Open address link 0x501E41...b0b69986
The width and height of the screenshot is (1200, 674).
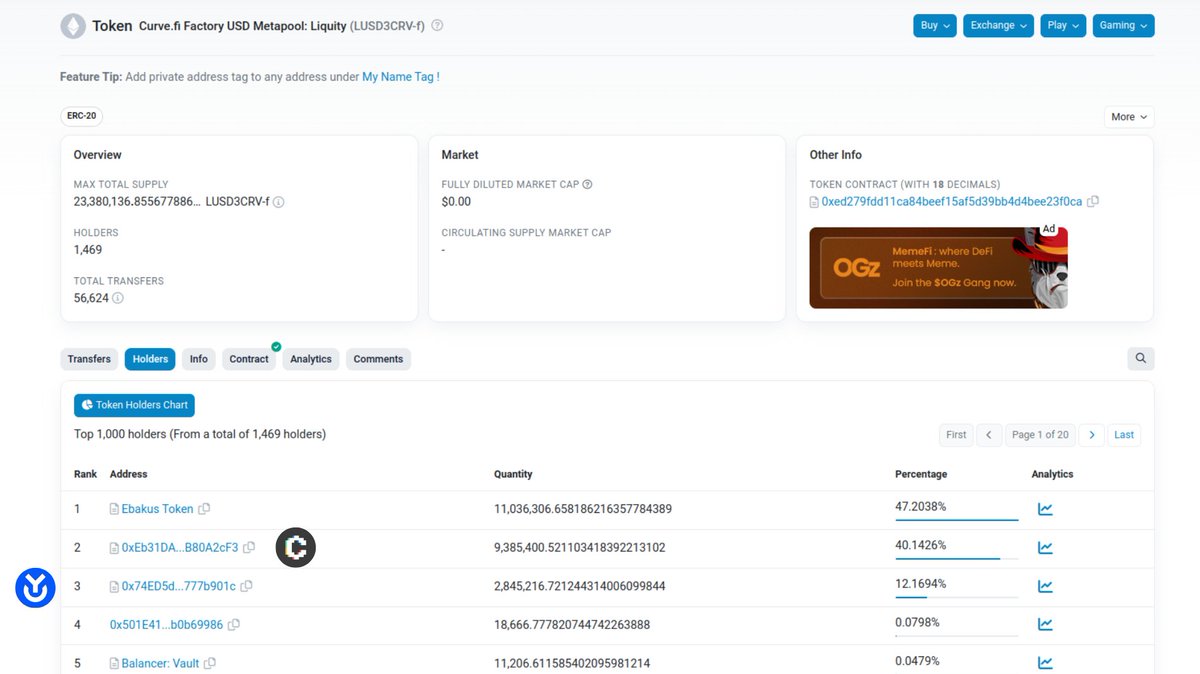click(166, 625)
